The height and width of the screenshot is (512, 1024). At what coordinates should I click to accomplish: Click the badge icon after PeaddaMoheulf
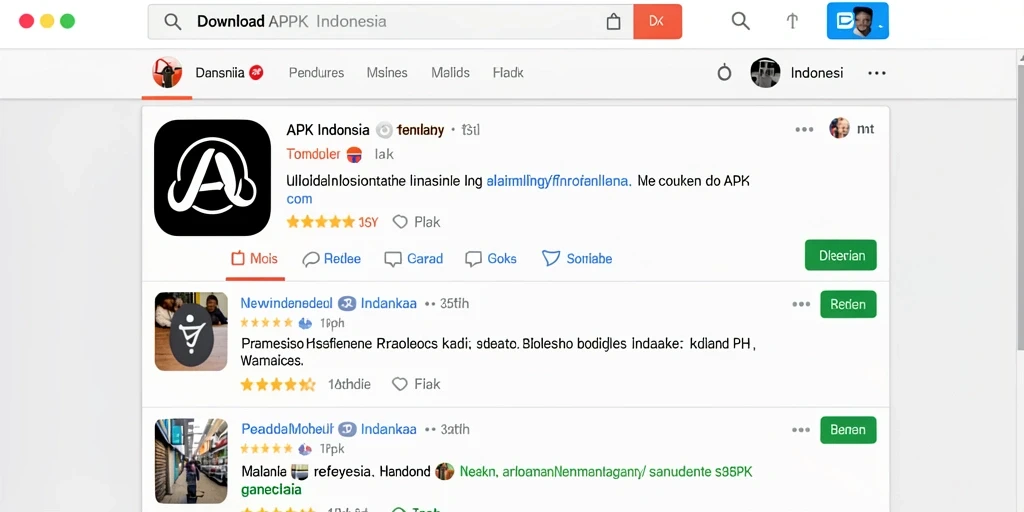(x=347, y=429)
